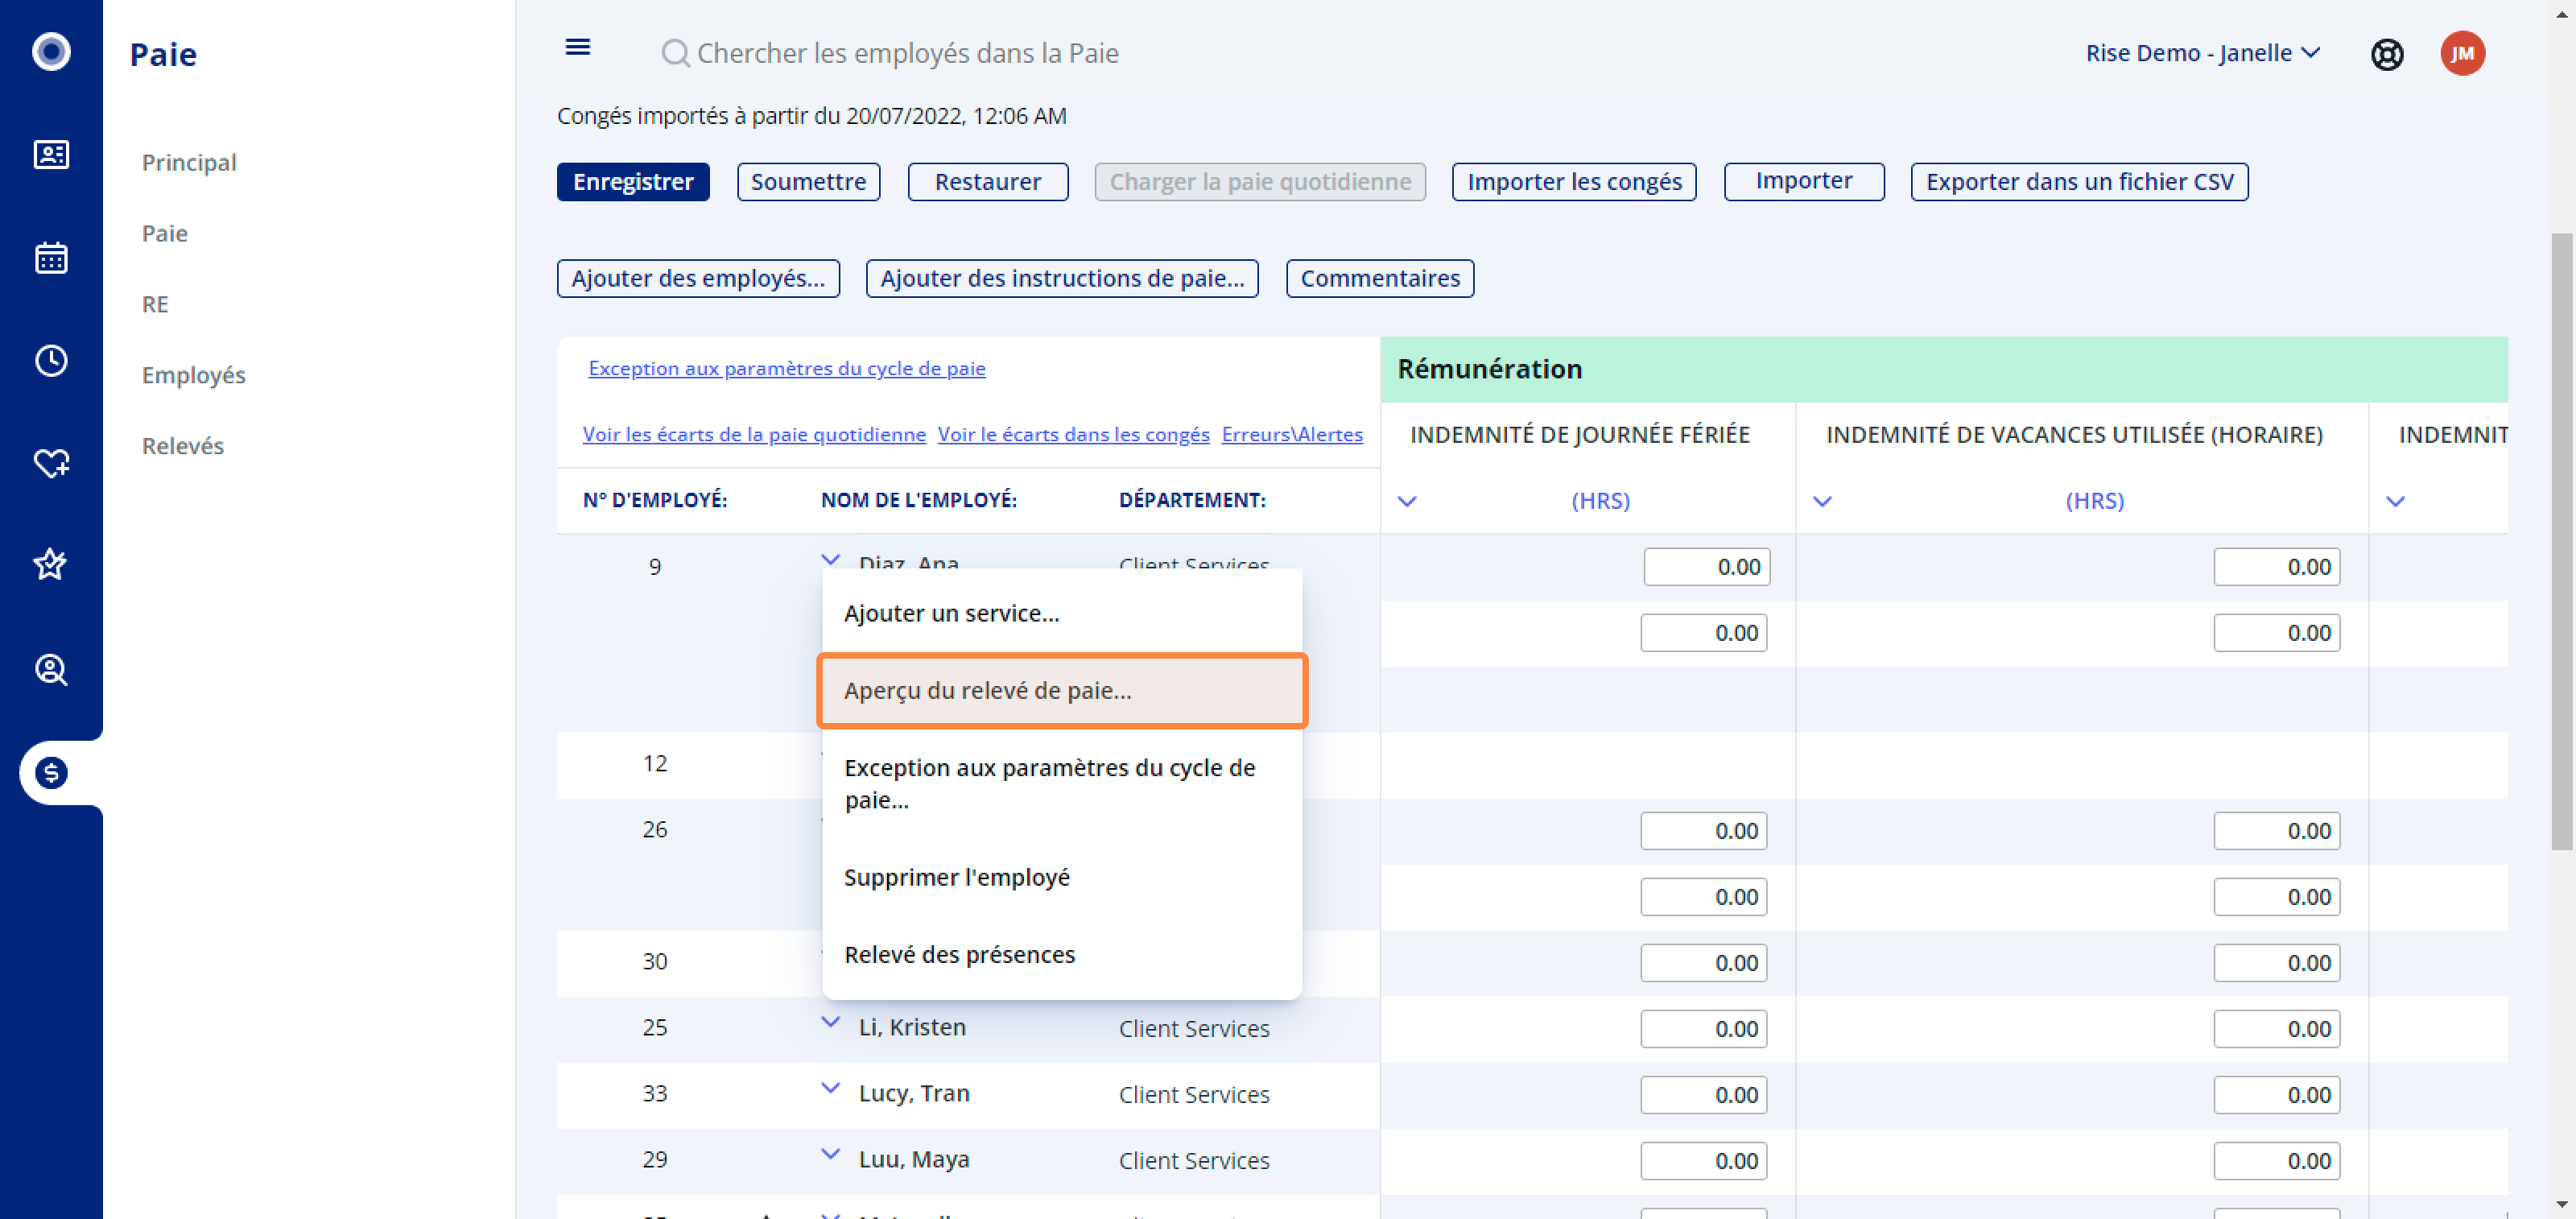Go to Principal in the Paie sidebar
The width and height of the screenshot is (2576, 1219).
pyautogui.click(x=189, y=163)
